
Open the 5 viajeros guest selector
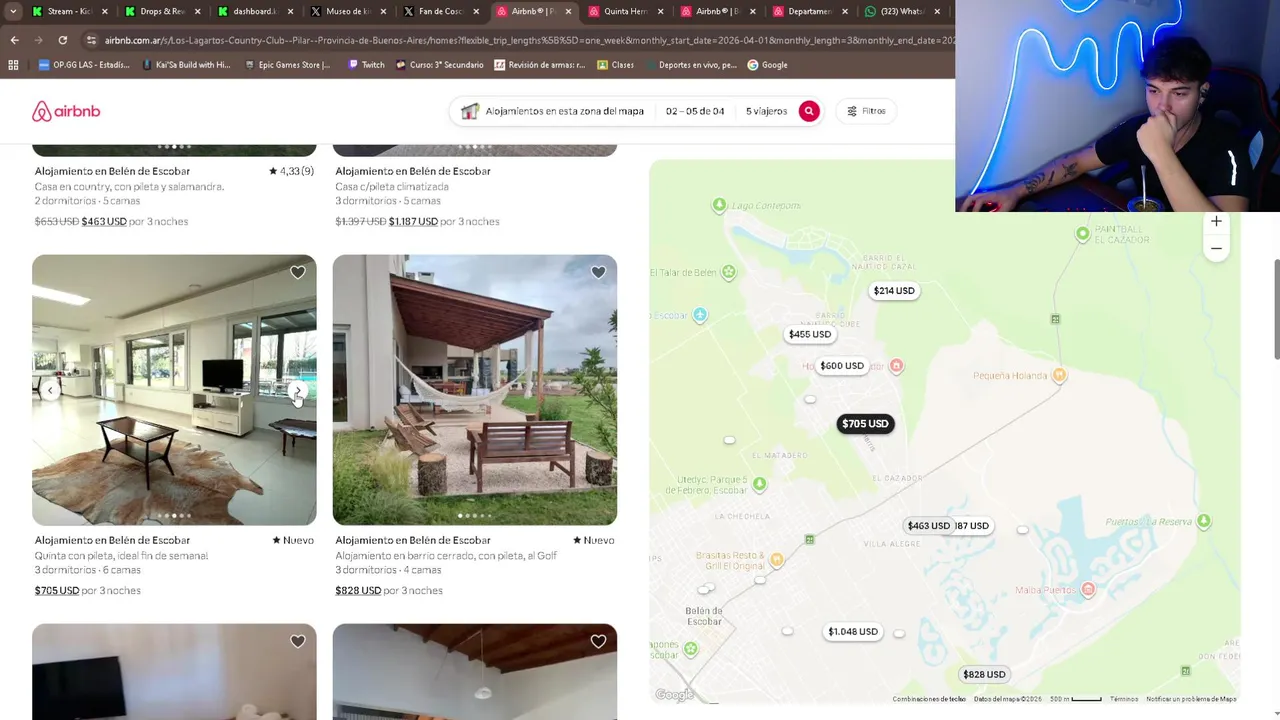pos(766,111)
